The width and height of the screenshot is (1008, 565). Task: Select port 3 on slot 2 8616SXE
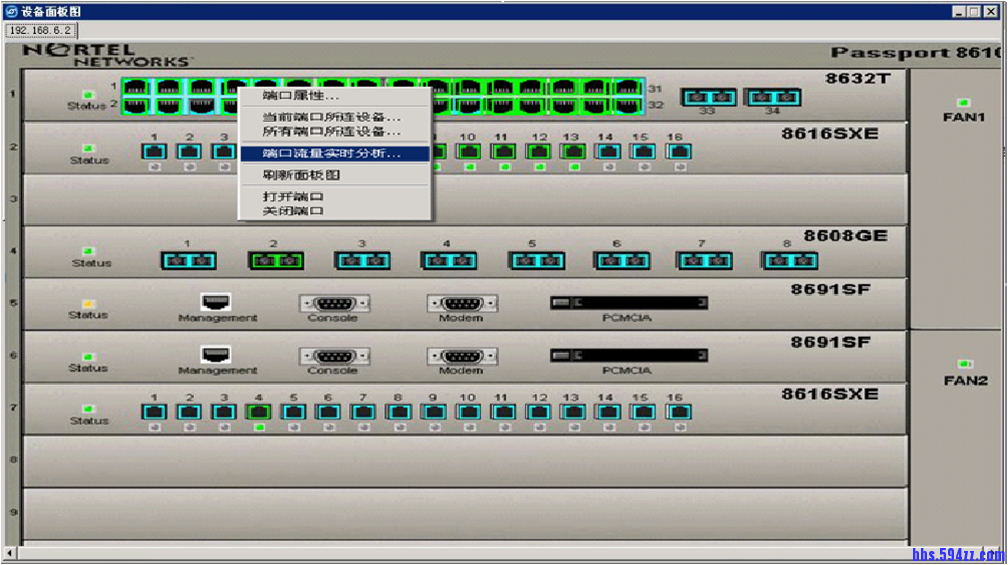tap(224, 152)
